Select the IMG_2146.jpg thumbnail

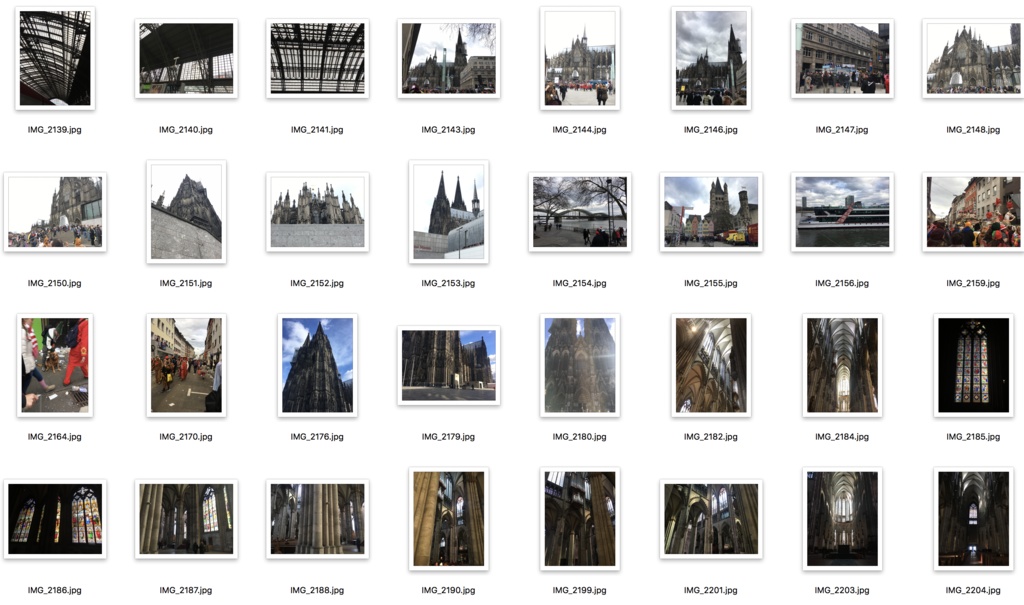click(x=711, y=58)
